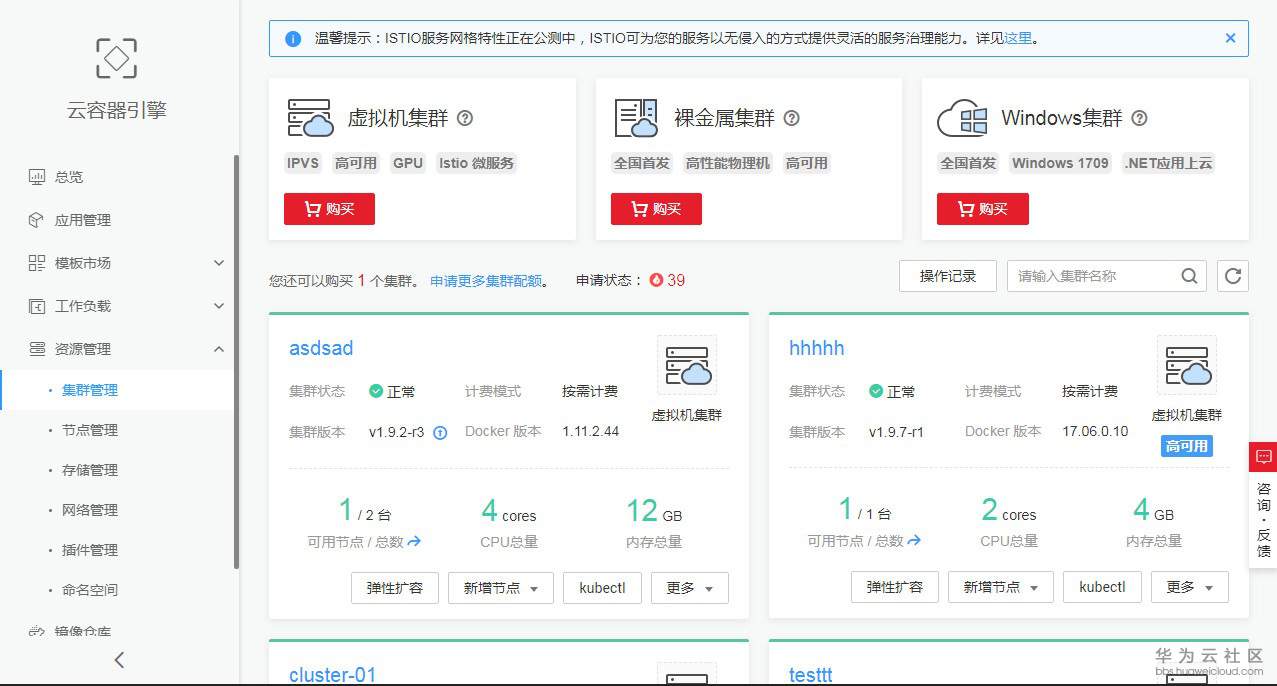Click 申请更多集群配额 link

486,281
